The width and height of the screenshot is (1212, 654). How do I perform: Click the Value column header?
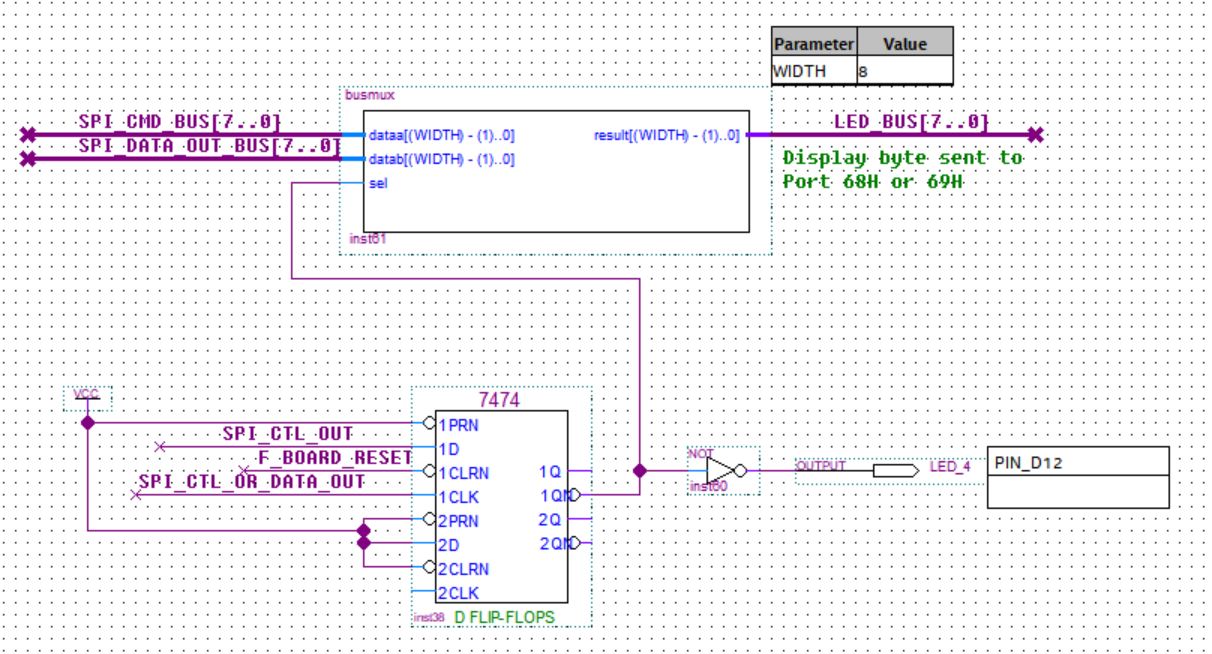(904, 44)
